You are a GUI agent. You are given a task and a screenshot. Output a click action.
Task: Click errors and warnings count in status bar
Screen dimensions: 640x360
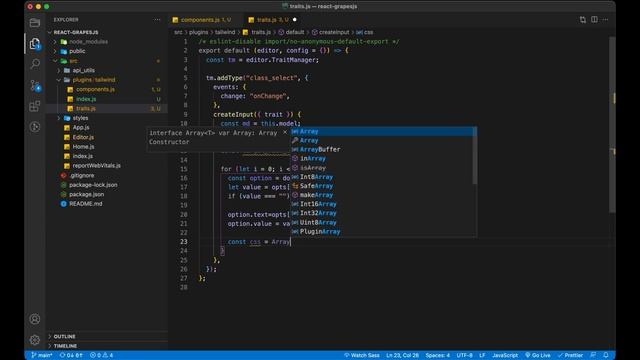[x=101, y=355]
